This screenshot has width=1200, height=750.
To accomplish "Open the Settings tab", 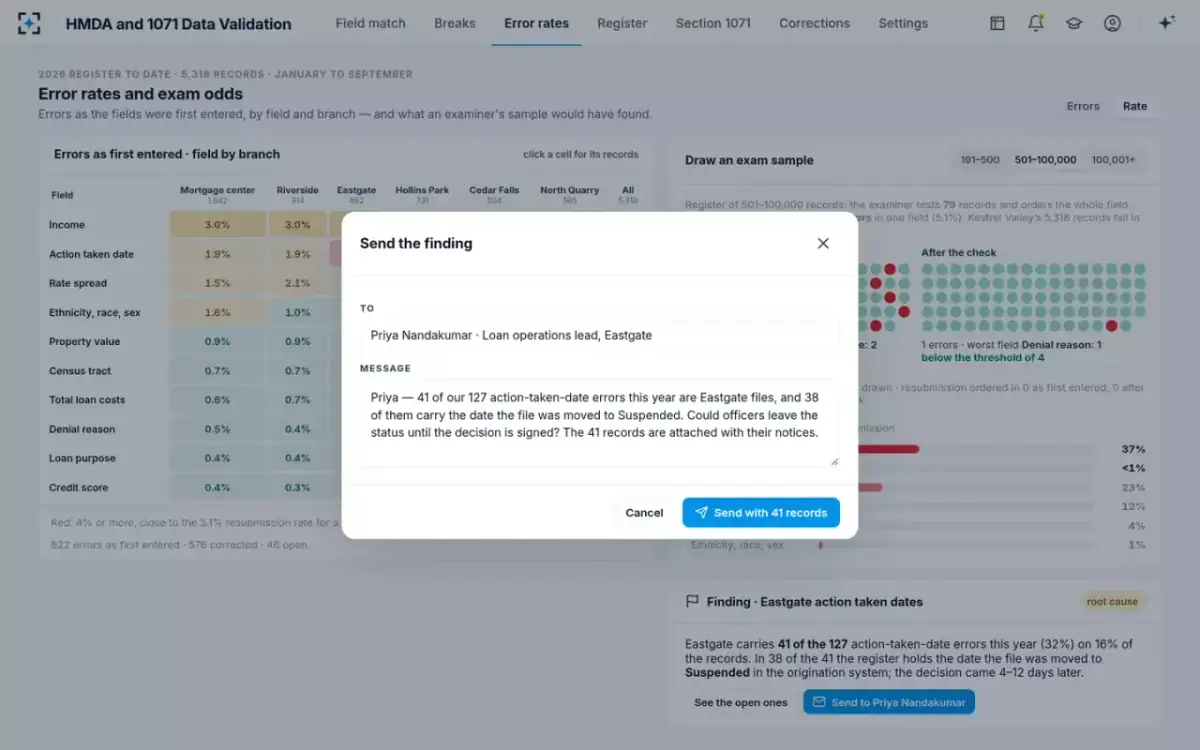I will coord(903,23).
